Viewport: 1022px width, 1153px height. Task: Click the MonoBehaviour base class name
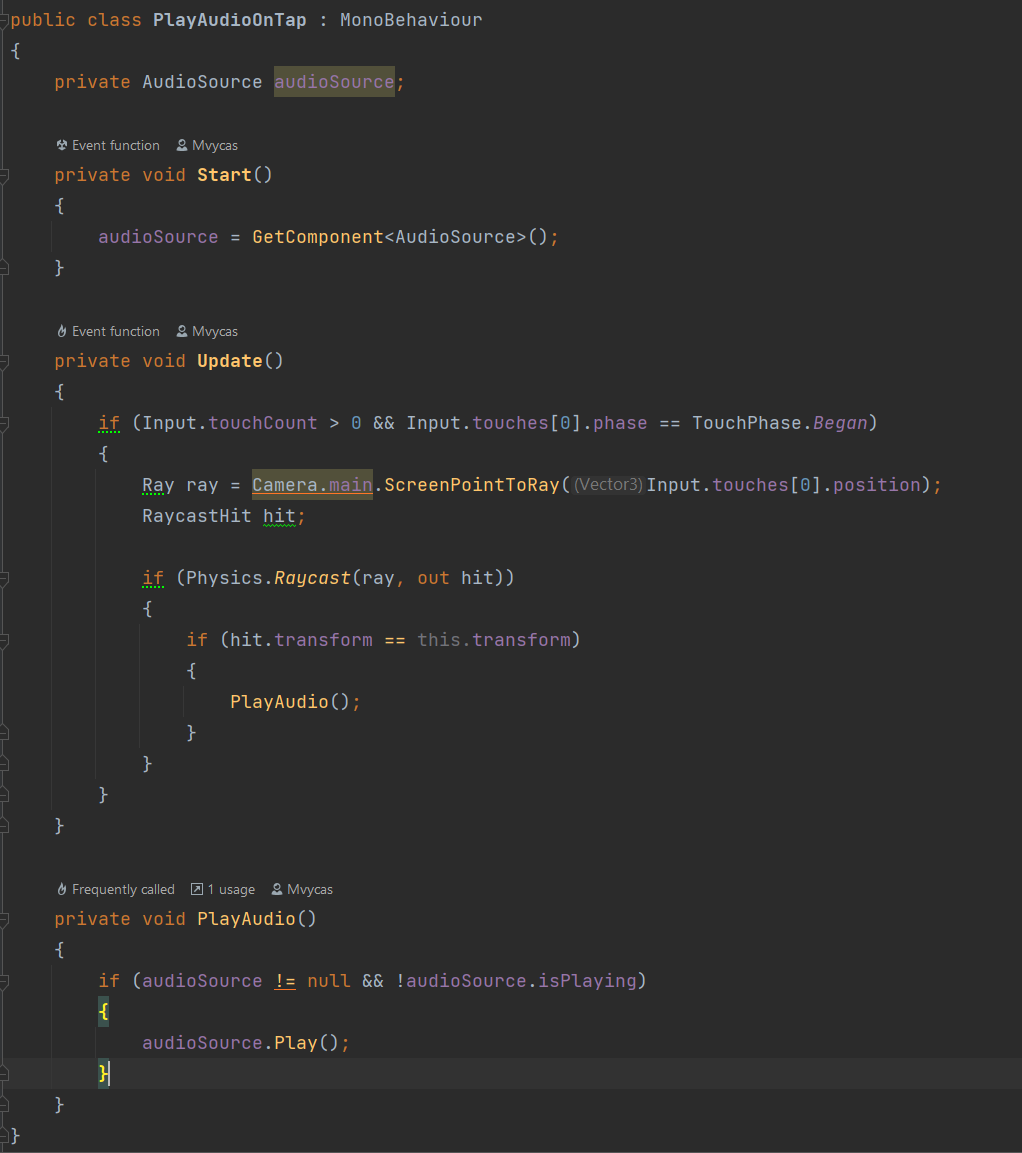[x=411, y=20]
